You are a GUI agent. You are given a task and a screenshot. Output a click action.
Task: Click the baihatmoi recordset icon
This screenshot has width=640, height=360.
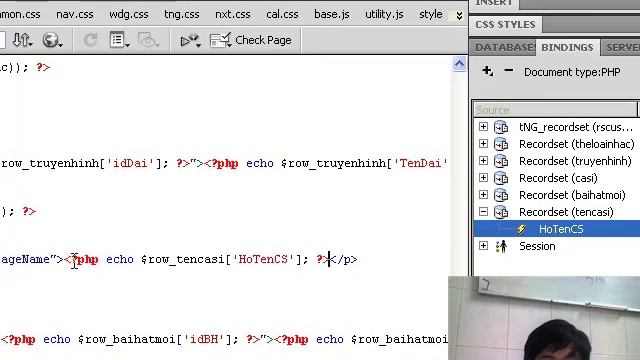(x=501, y=196)
